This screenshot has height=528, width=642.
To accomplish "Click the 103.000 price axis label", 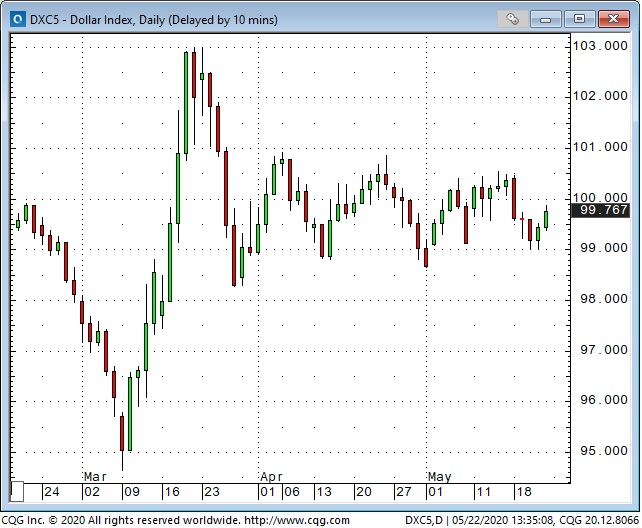I will [600, 46].
